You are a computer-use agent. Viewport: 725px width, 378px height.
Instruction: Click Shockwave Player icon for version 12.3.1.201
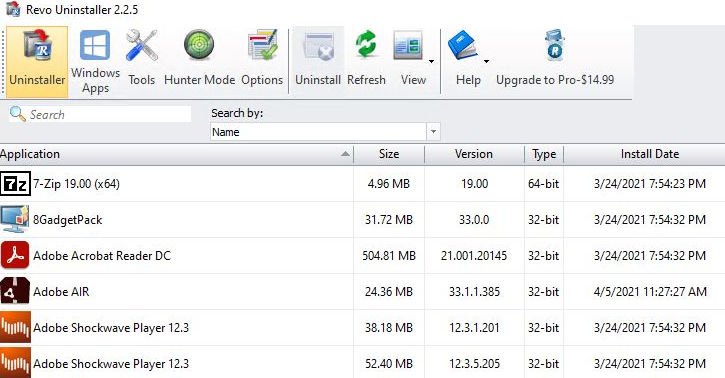click(15, 327)
